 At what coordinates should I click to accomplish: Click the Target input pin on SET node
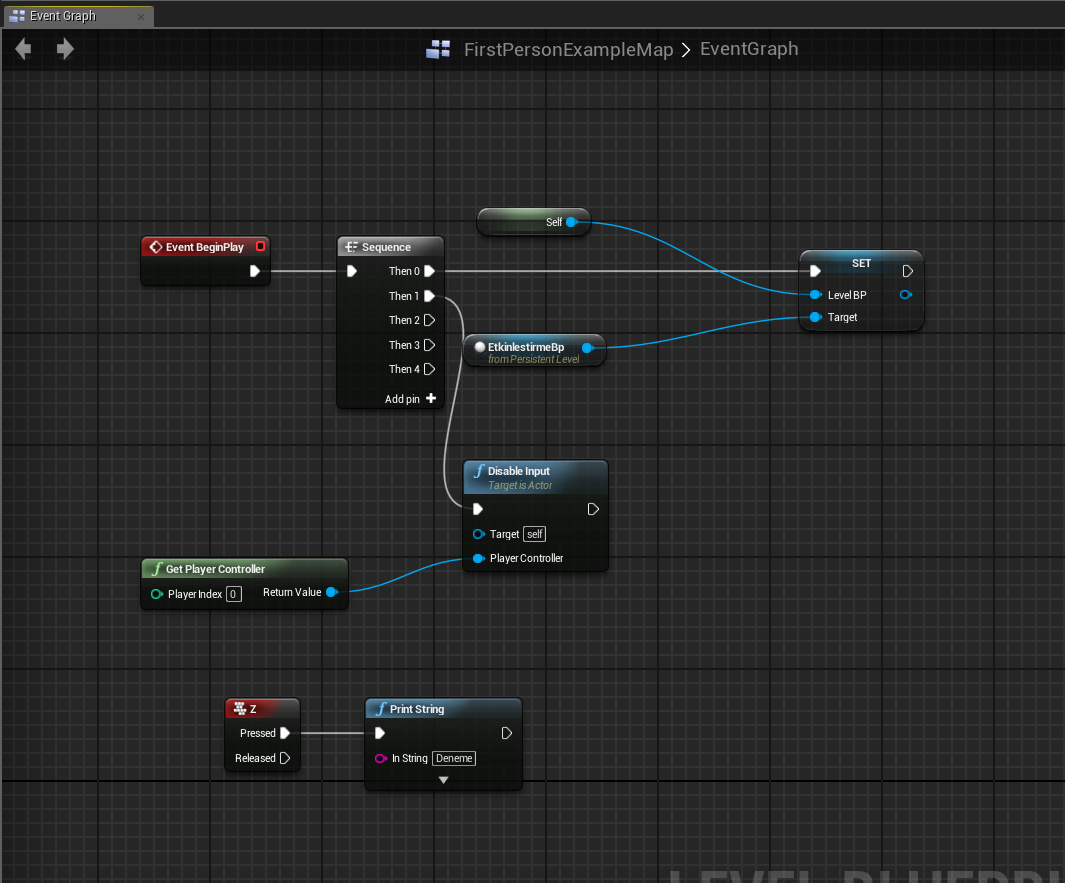pos(816,317)
